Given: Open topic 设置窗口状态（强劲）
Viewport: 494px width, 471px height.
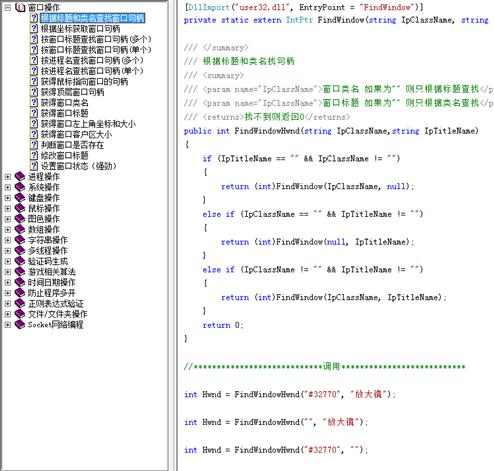Looking at the screenshot, I should (x=78, y=166).
